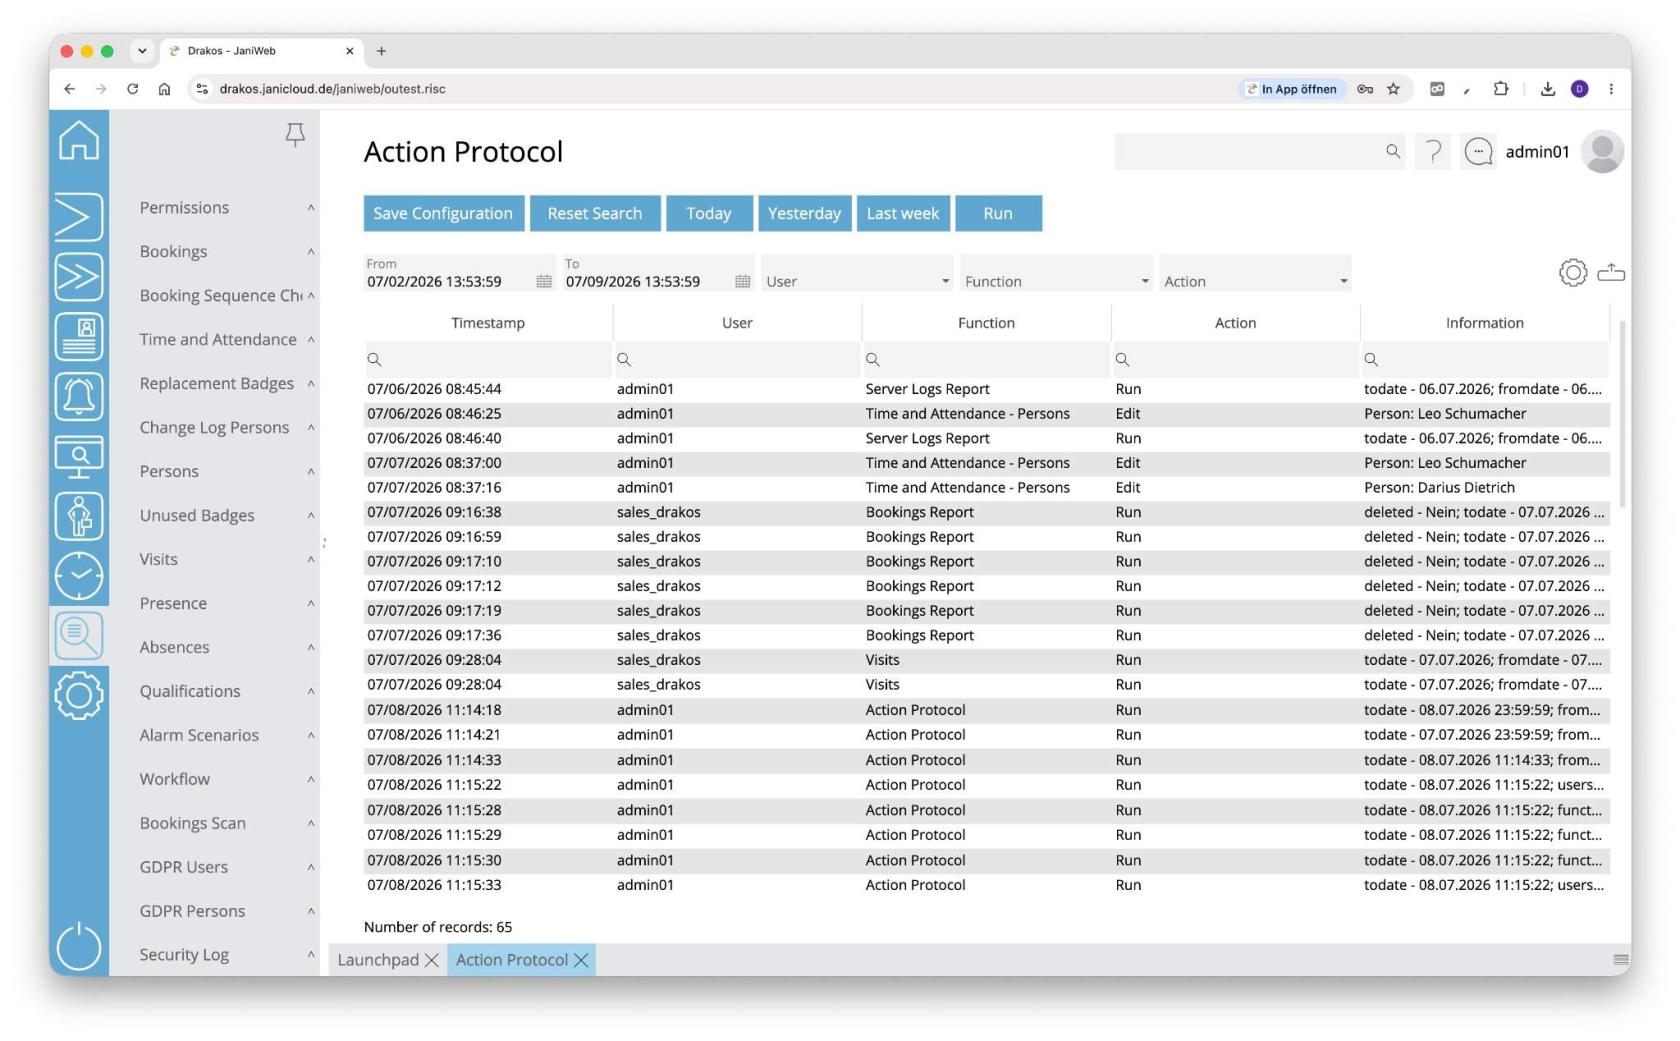Open the clock sidebar icon
The width and height of the screenshot is (1680, 1041).
pyautogui.click(x=79, y=576)
